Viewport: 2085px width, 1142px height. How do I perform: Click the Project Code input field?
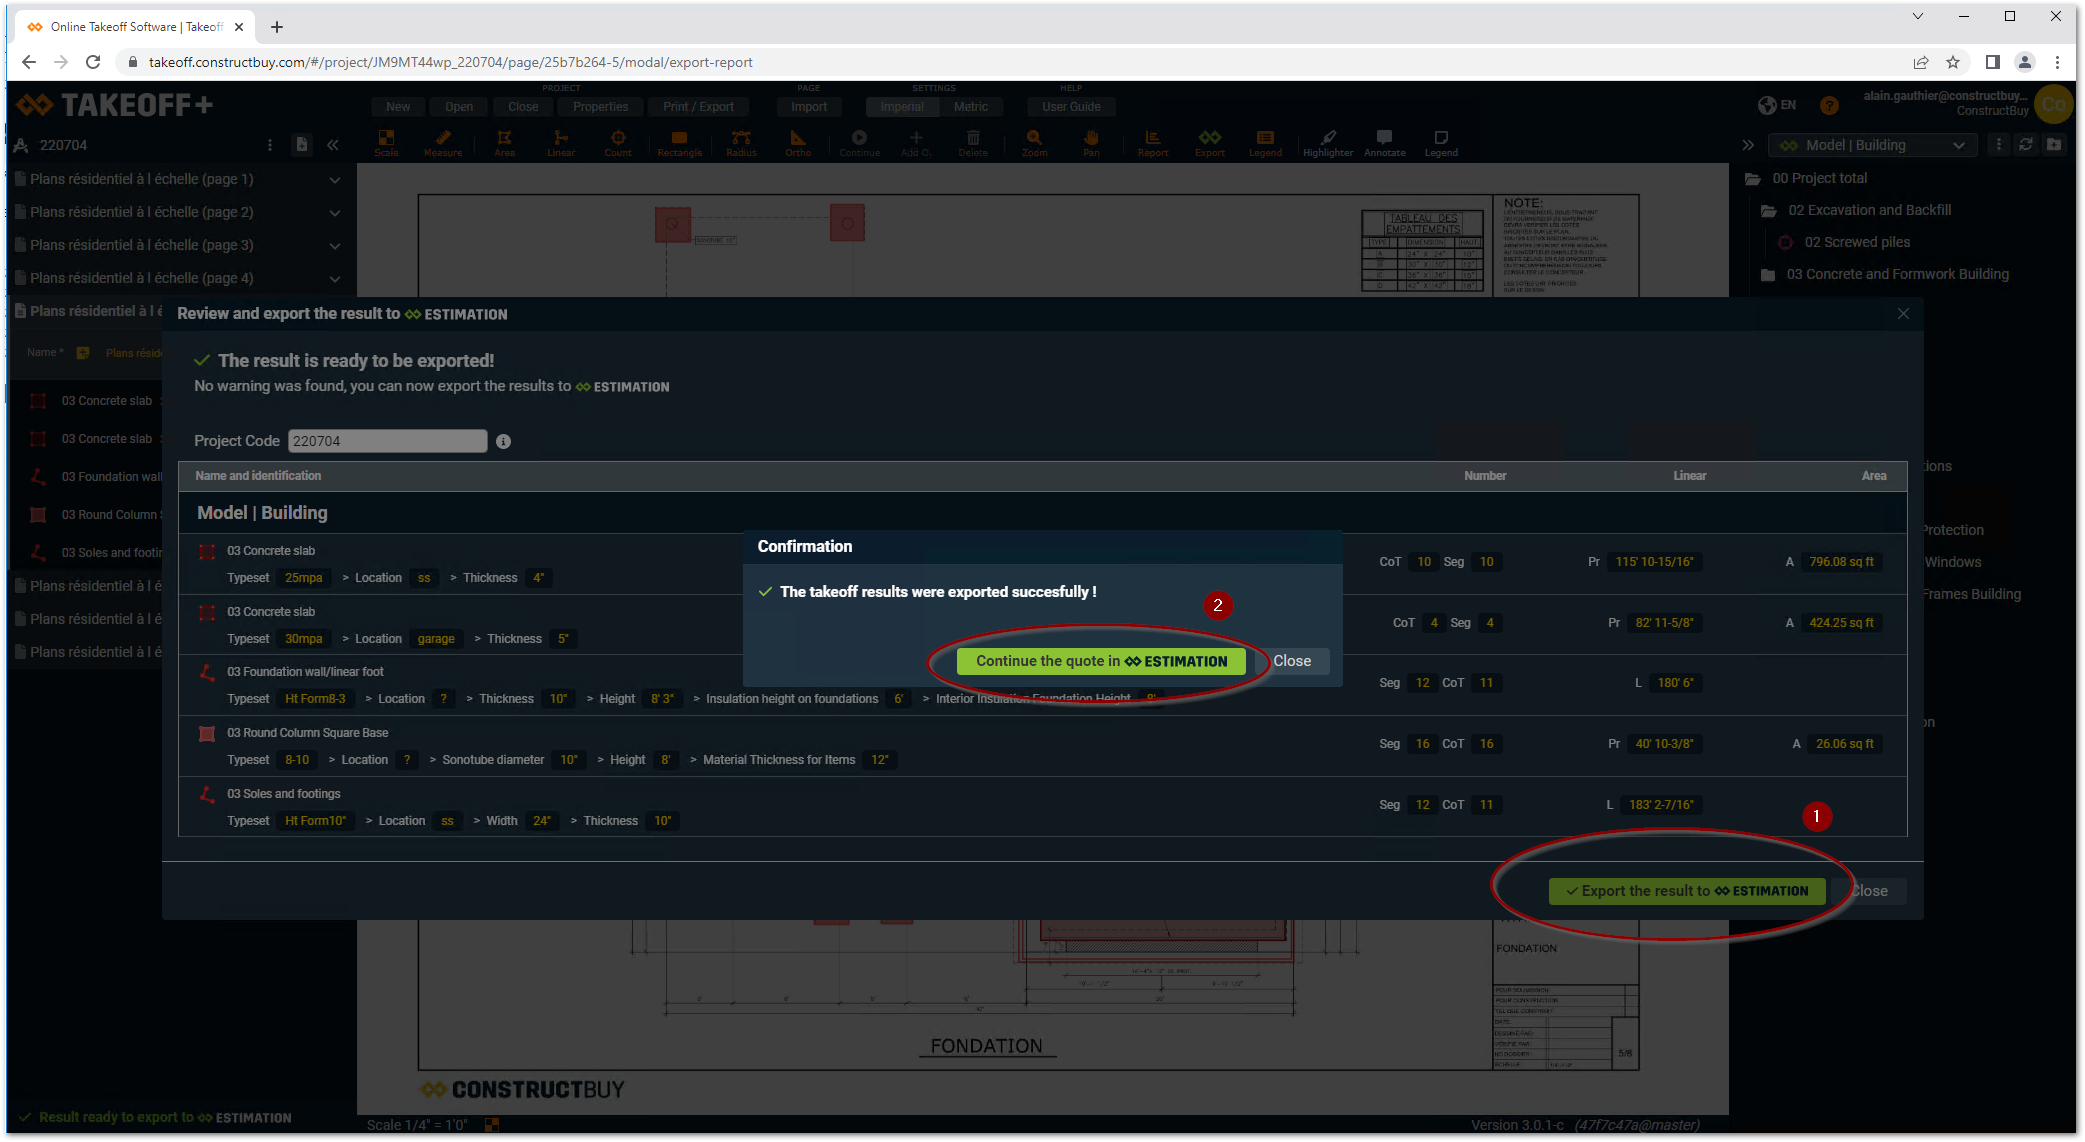click(x=387, y=441)
